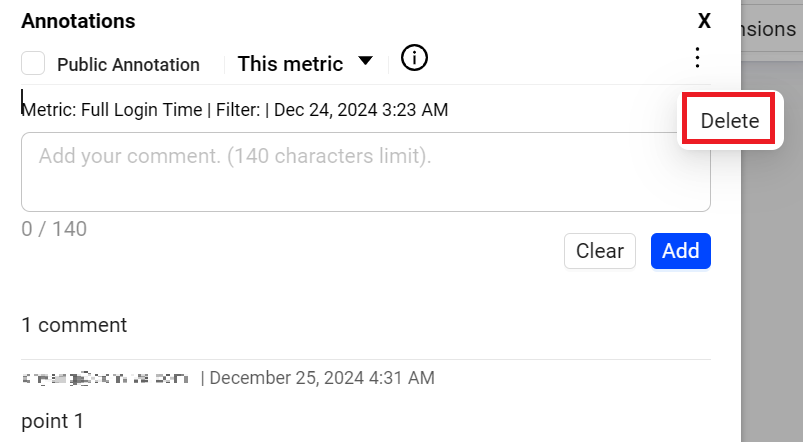This screenshot has width=803, height=442.
Task: Click the Metric: Full Login Time line
Action: 234,110
